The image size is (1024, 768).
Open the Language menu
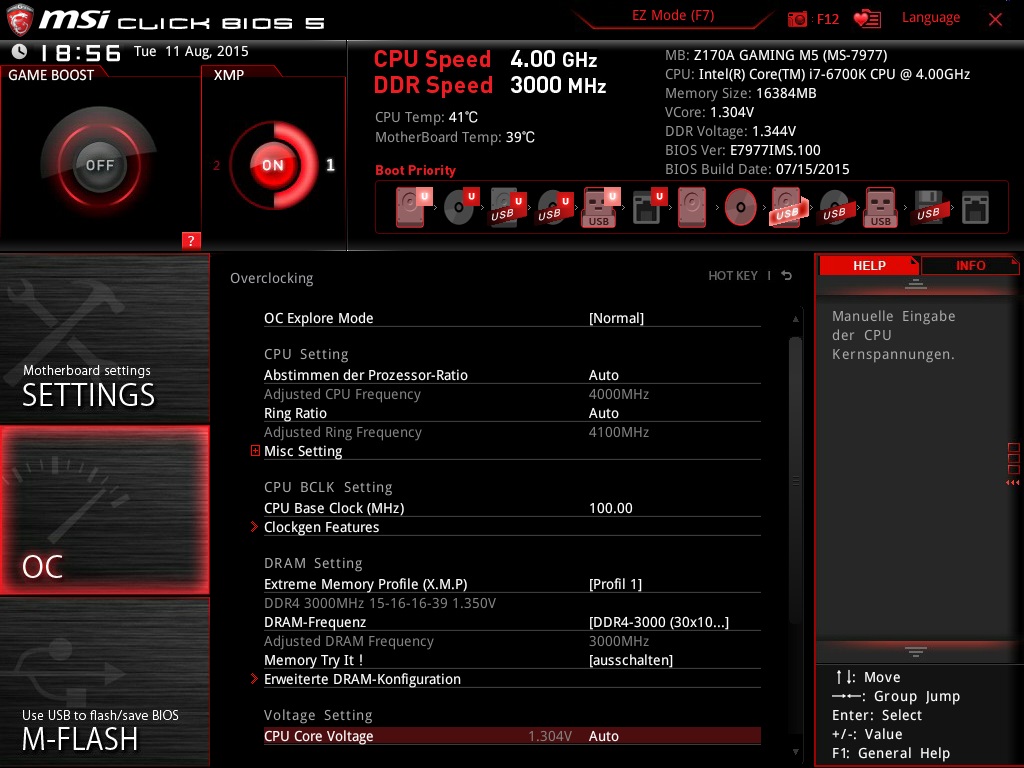click(931, 18)
